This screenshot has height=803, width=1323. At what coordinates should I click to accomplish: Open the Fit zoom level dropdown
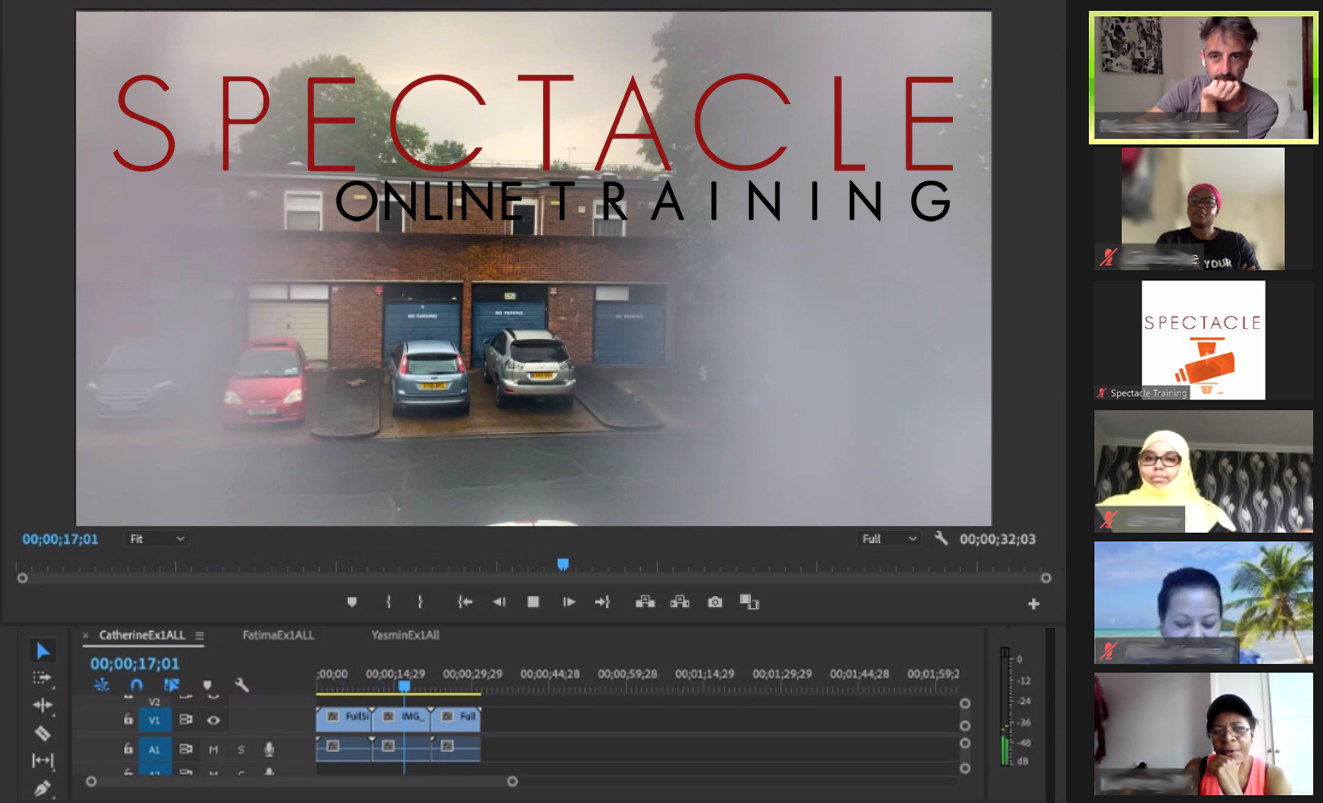pyautogui.click(x=157, y=539)
